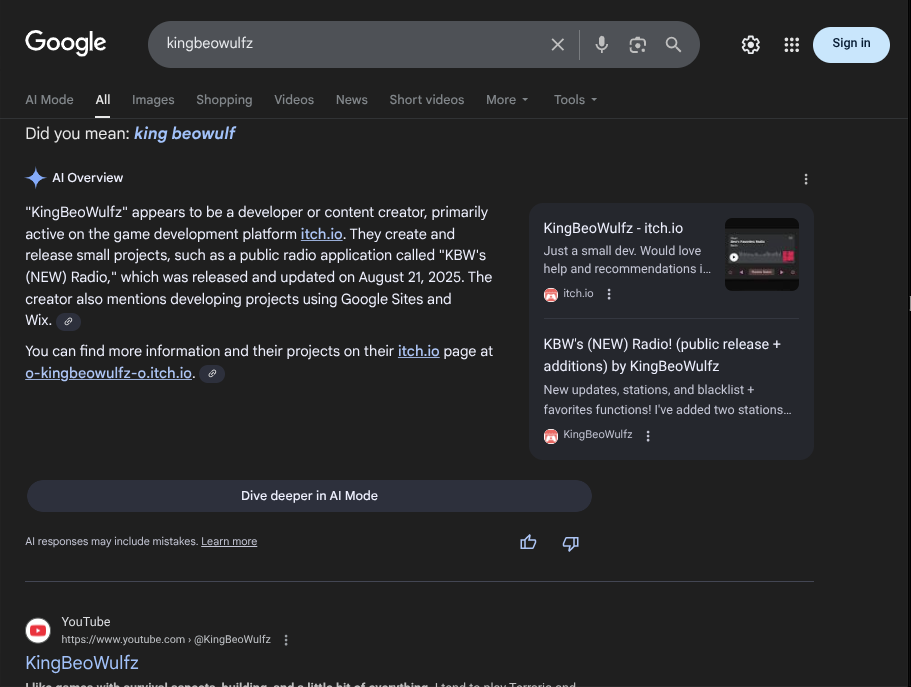
Task: Click the magnifying glass search button
Action: tap(673, 44)
